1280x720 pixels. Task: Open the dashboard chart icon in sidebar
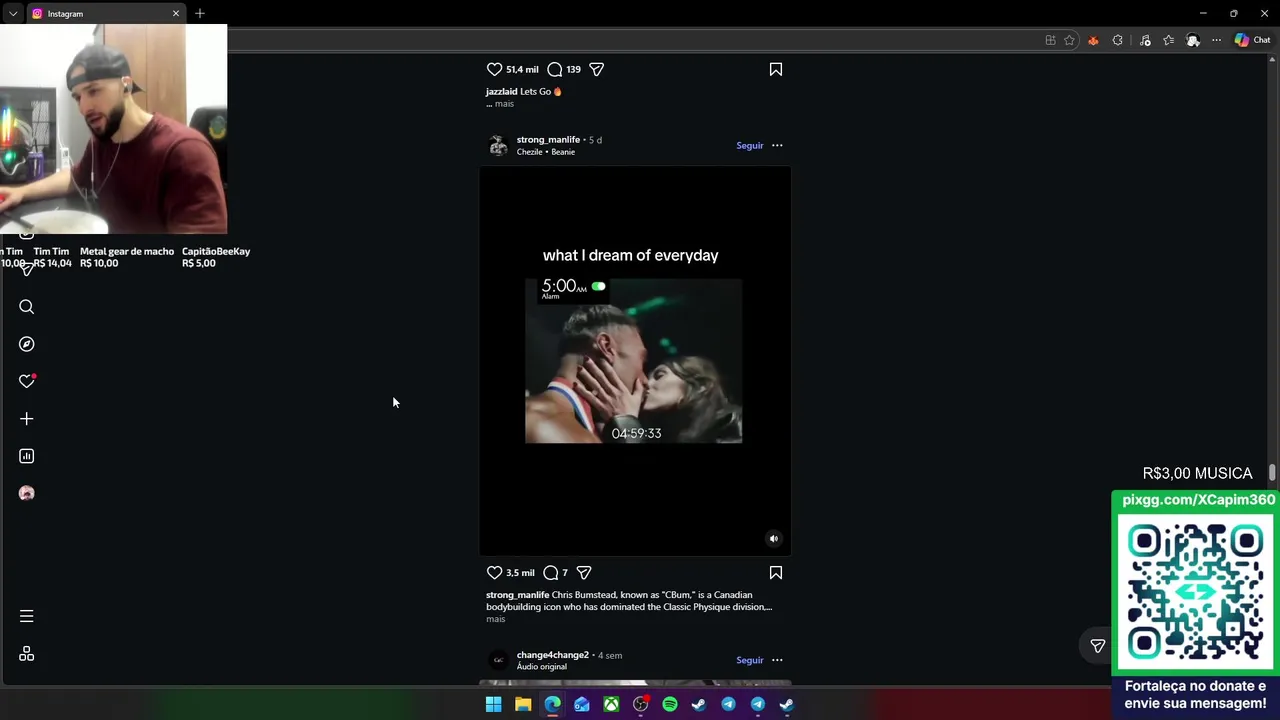27,456
